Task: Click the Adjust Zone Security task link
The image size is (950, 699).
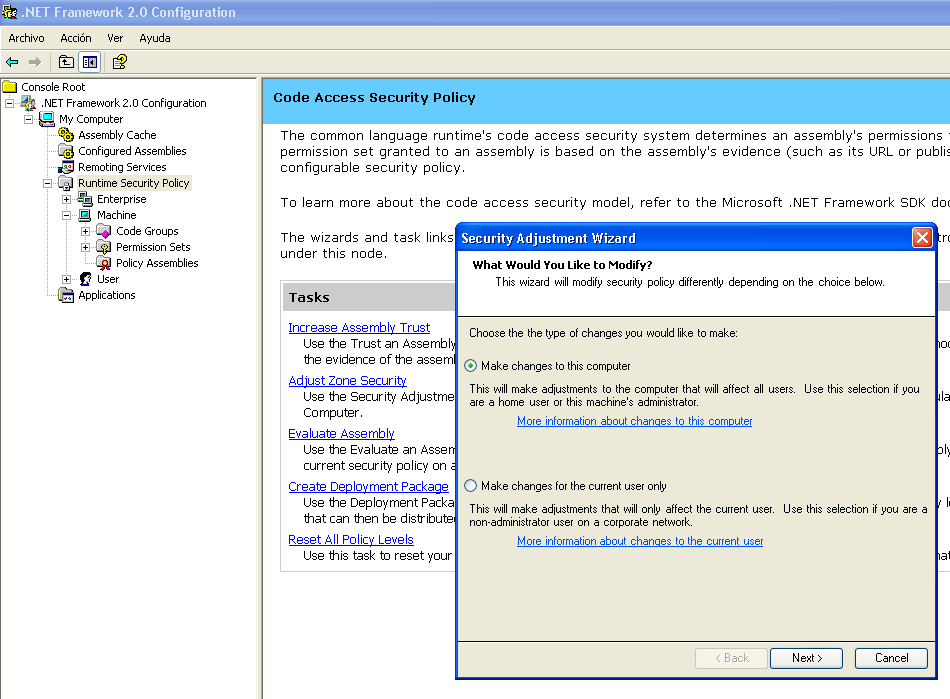Action: [347, 380]
